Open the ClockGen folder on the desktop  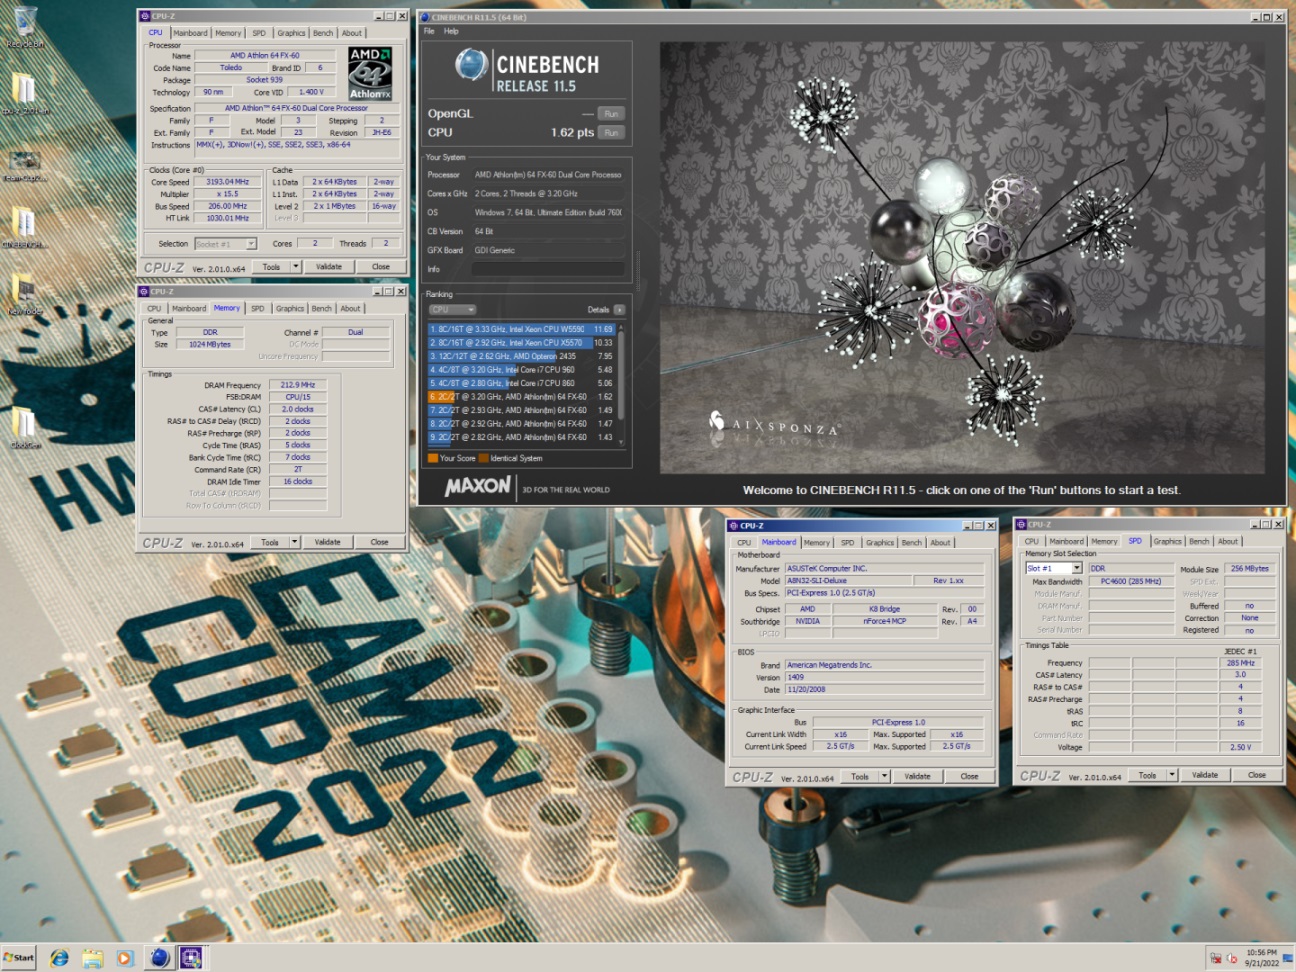[24, 428]
